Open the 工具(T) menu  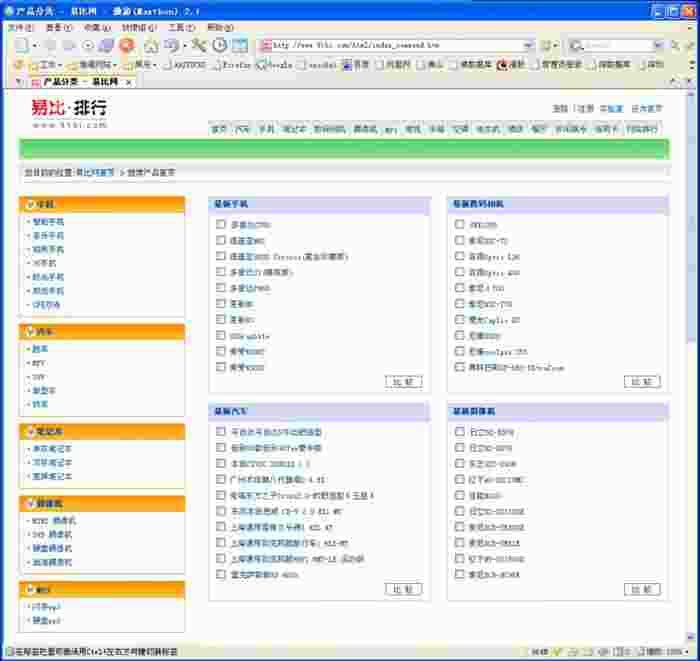(x=181, y=28)
